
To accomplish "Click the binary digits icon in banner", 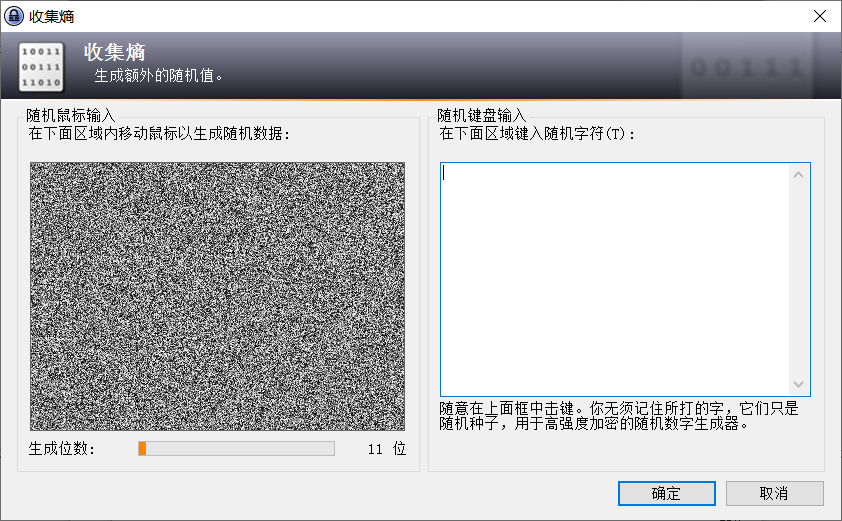I will (x=41, y=66).
